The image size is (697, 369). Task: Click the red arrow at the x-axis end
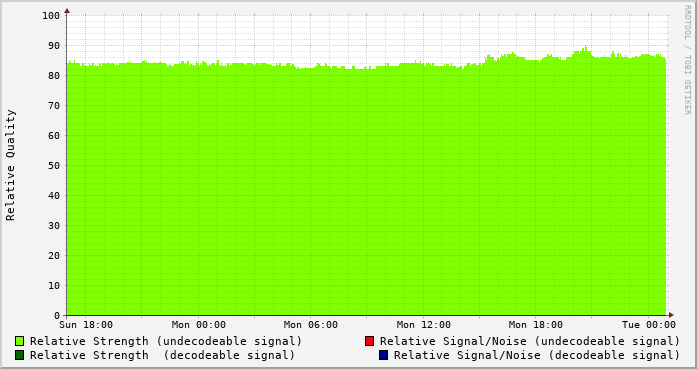[x=671, y=315]
